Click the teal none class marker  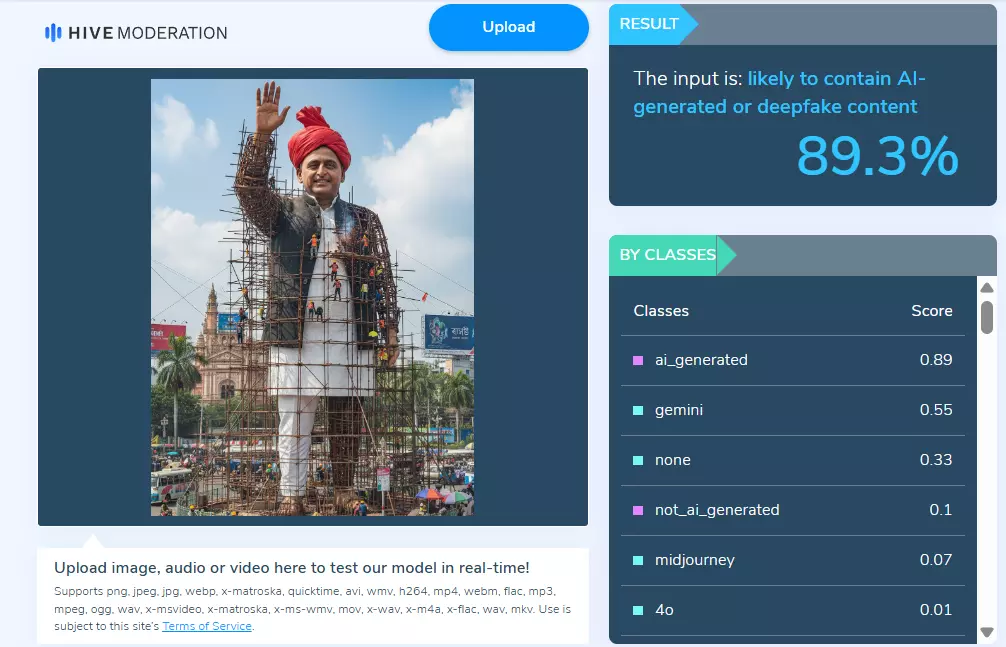[x=638, y=460]
